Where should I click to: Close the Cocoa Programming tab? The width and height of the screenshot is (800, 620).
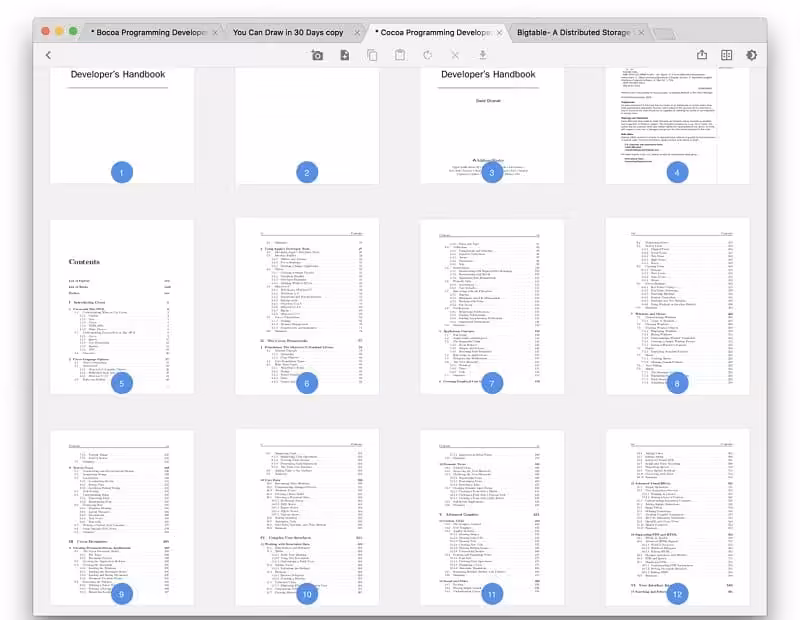pyautogui.click(x=499, y=33)
